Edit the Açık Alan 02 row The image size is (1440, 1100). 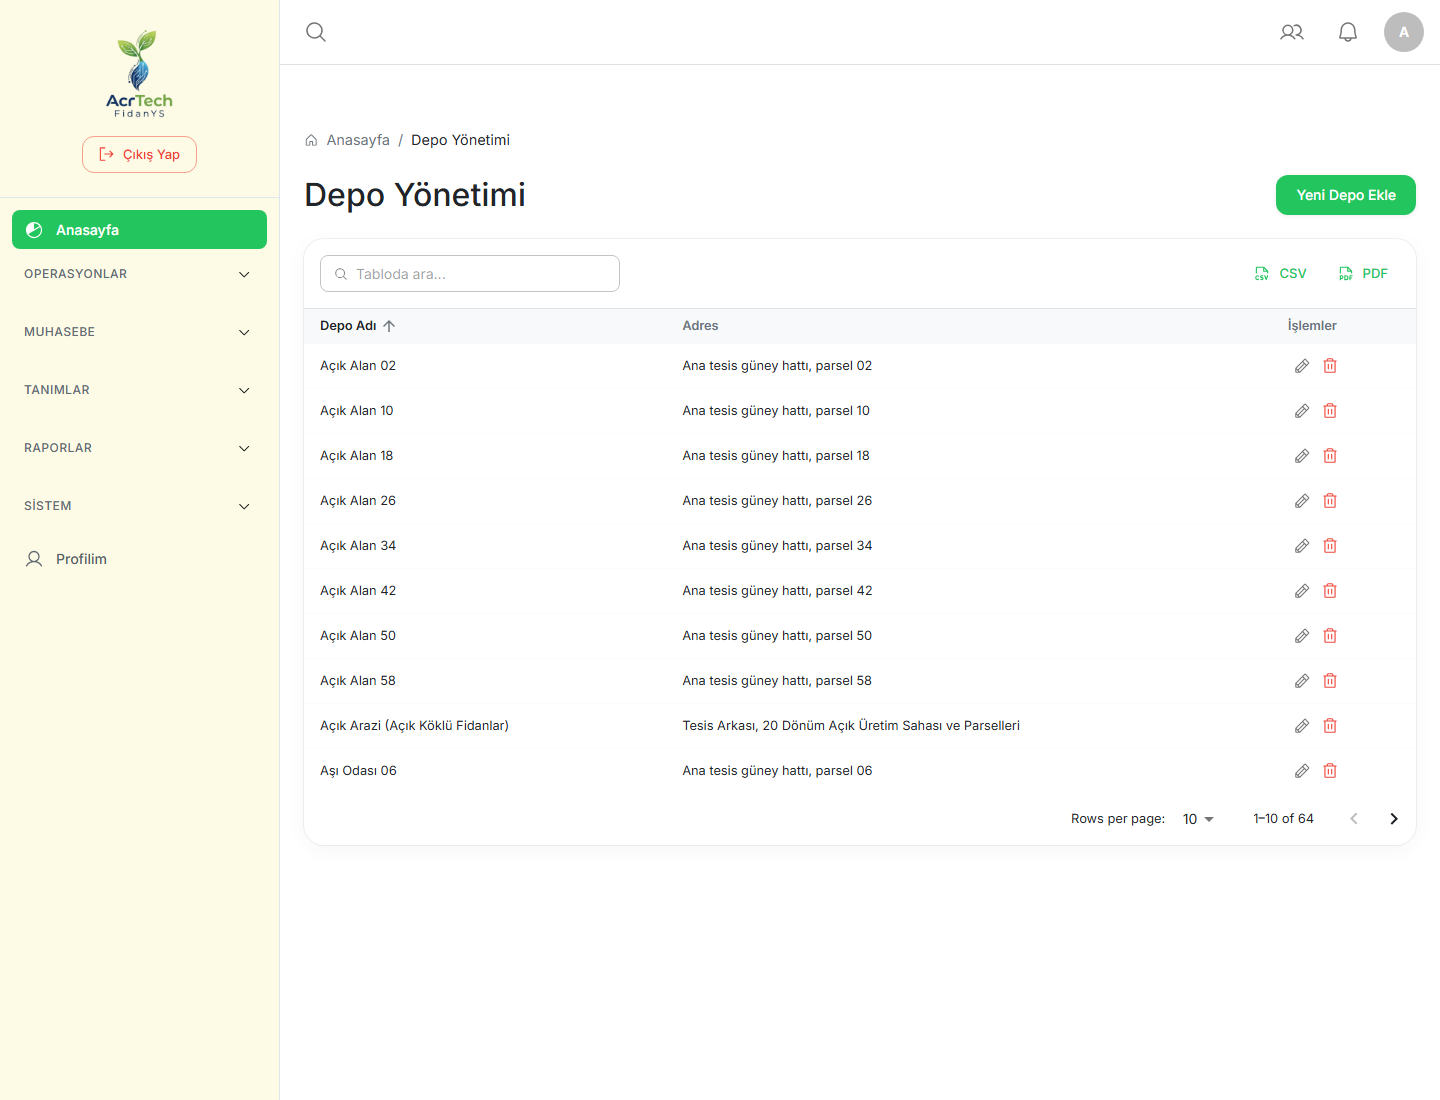pos(1302,366)
